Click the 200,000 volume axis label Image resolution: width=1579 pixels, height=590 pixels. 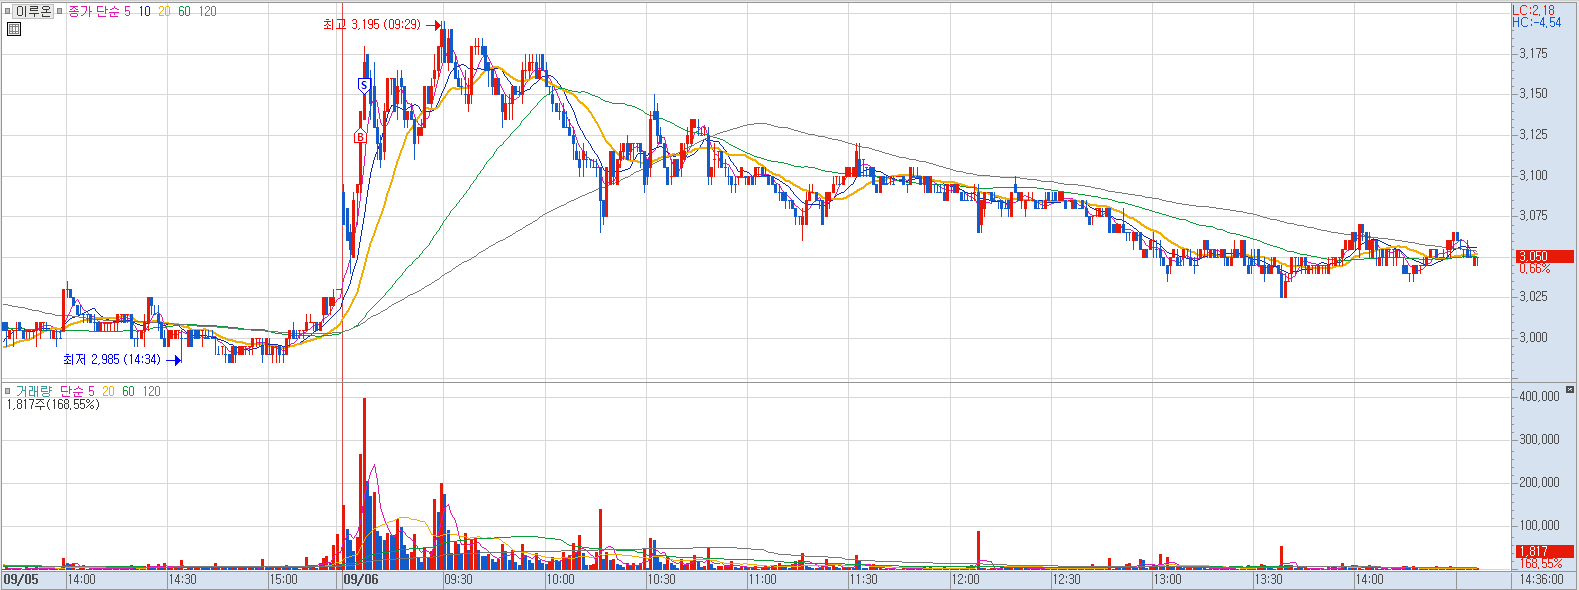pyautogui.click(x=1539, y=482)
